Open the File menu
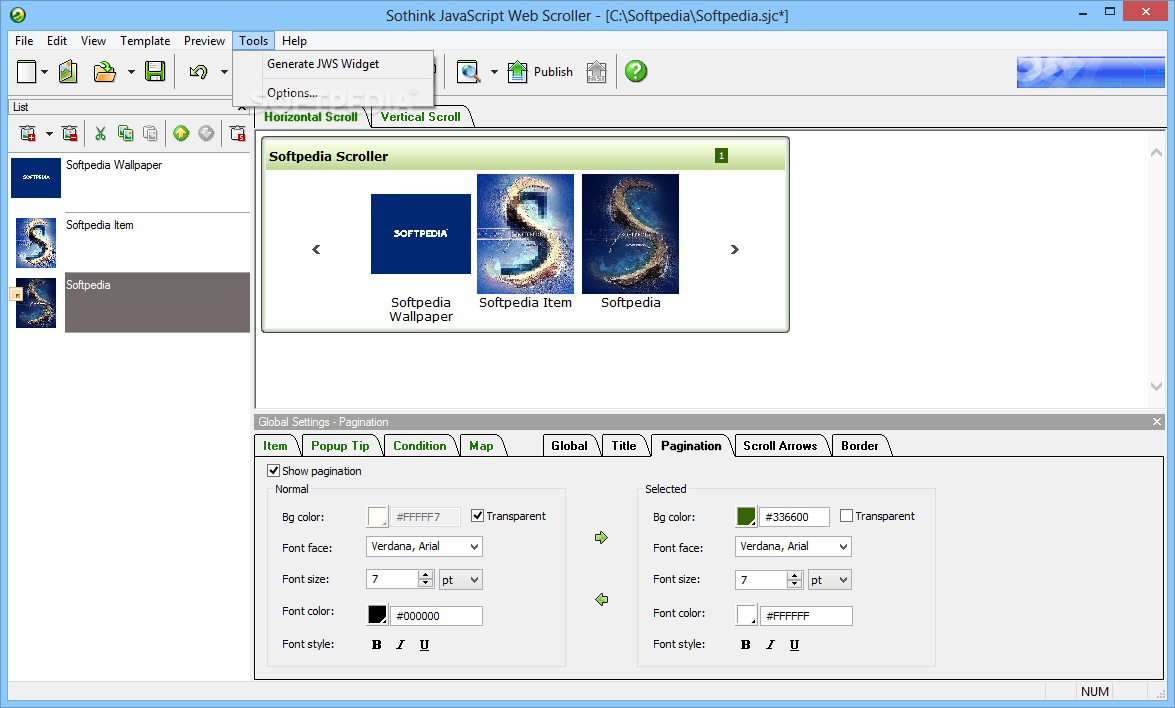1175x708 pixels. [x=24, y=40]
